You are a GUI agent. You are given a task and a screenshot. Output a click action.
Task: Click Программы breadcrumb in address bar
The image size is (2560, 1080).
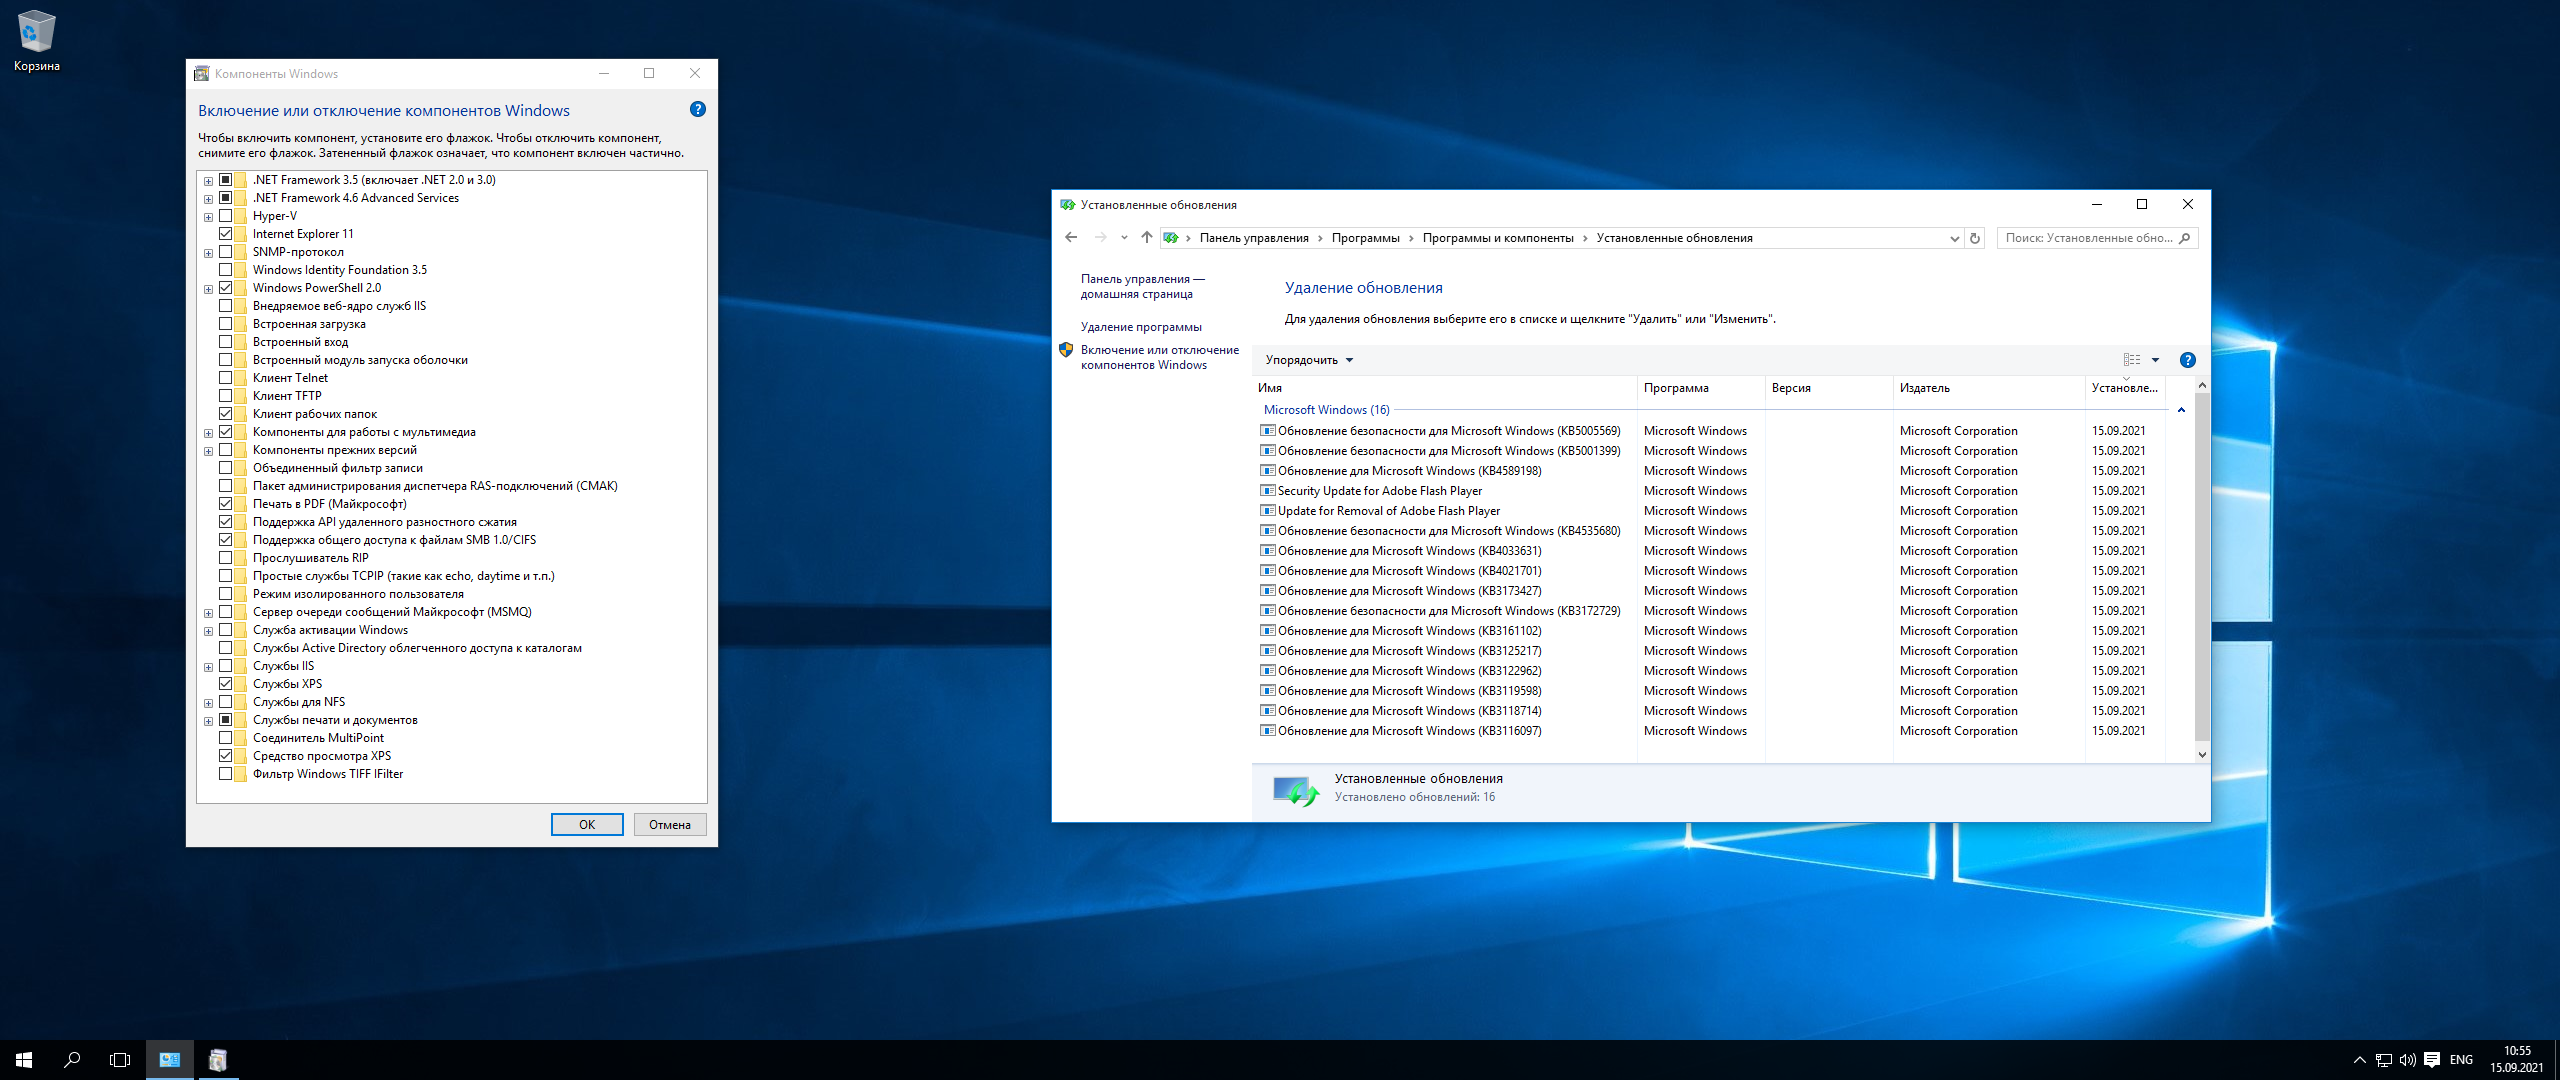(1365, 238)
